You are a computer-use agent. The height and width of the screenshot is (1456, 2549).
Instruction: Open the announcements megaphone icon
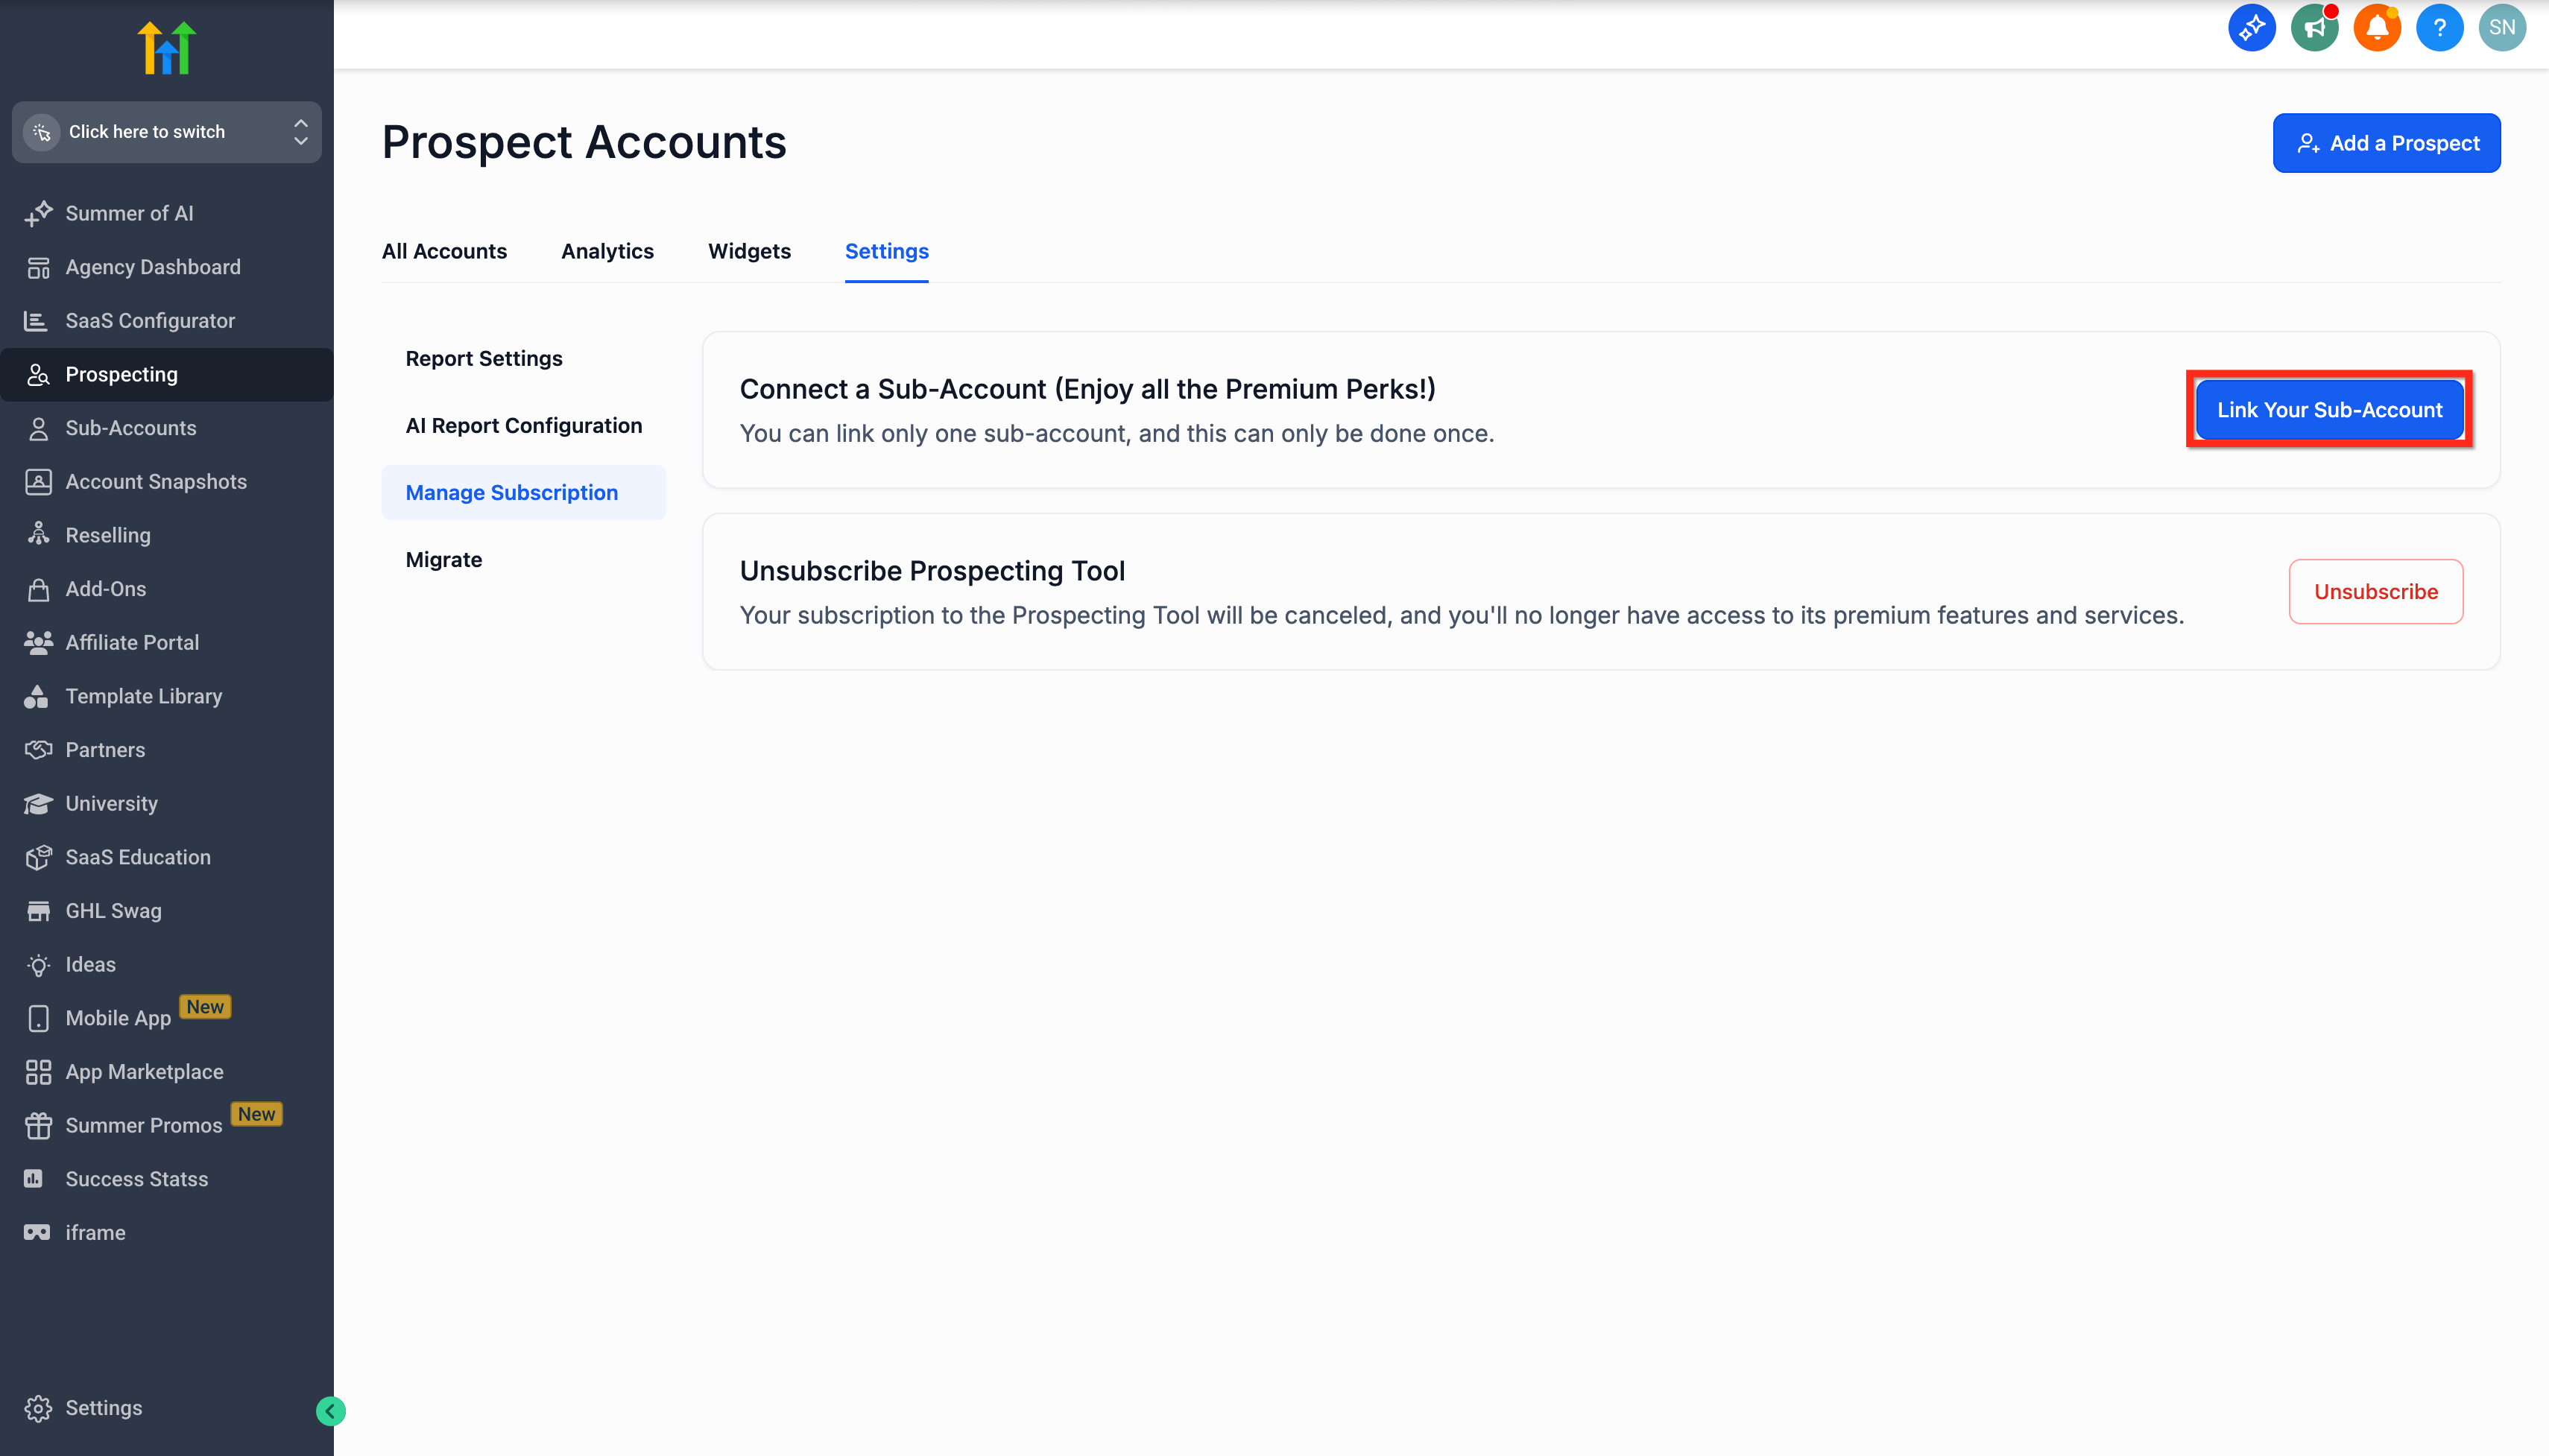click(2314, 28)
